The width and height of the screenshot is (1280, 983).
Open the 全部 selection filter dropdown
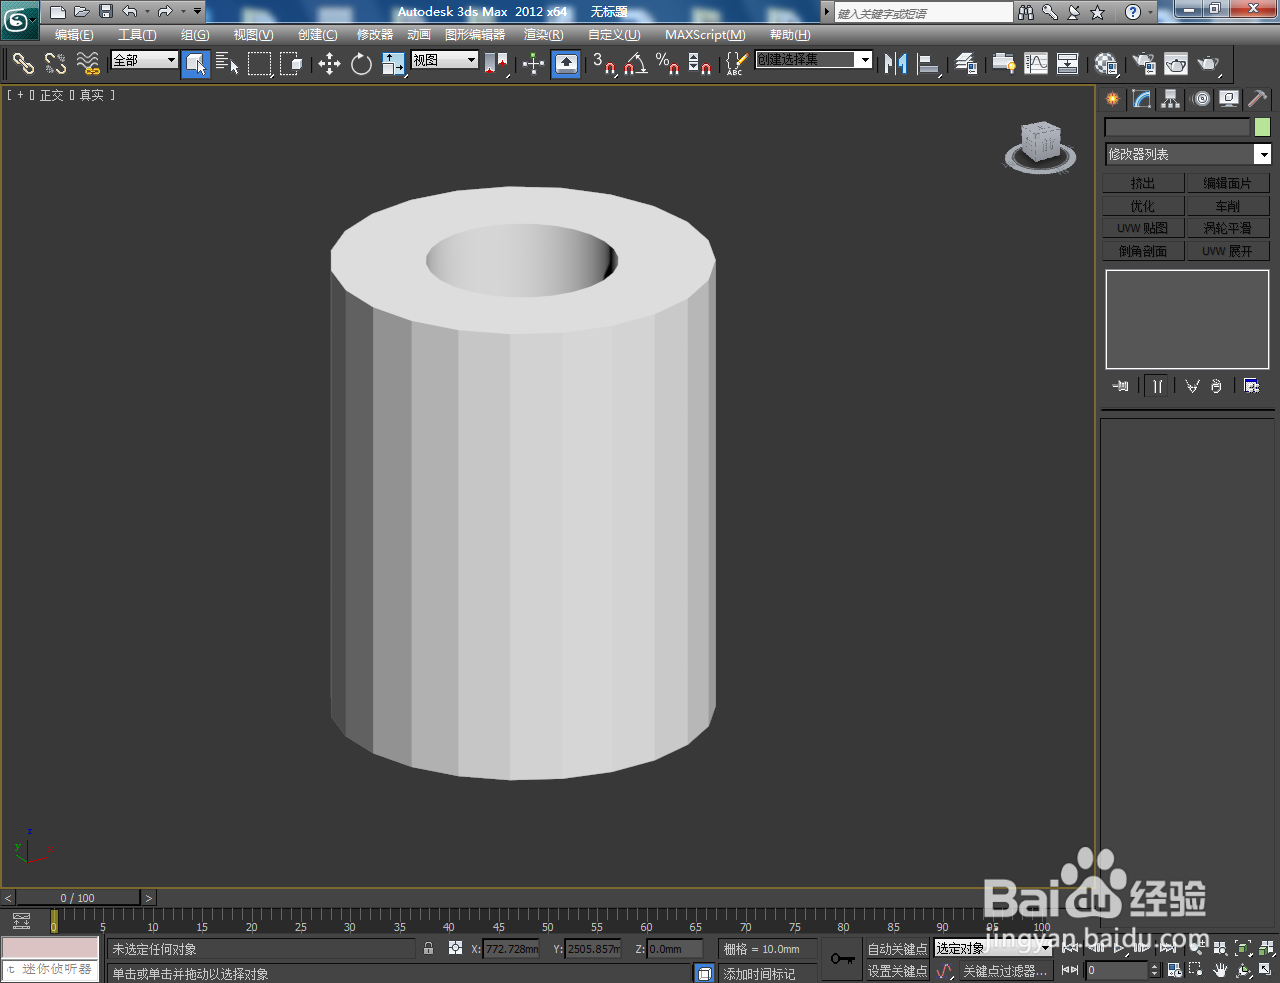pos(143,61)
